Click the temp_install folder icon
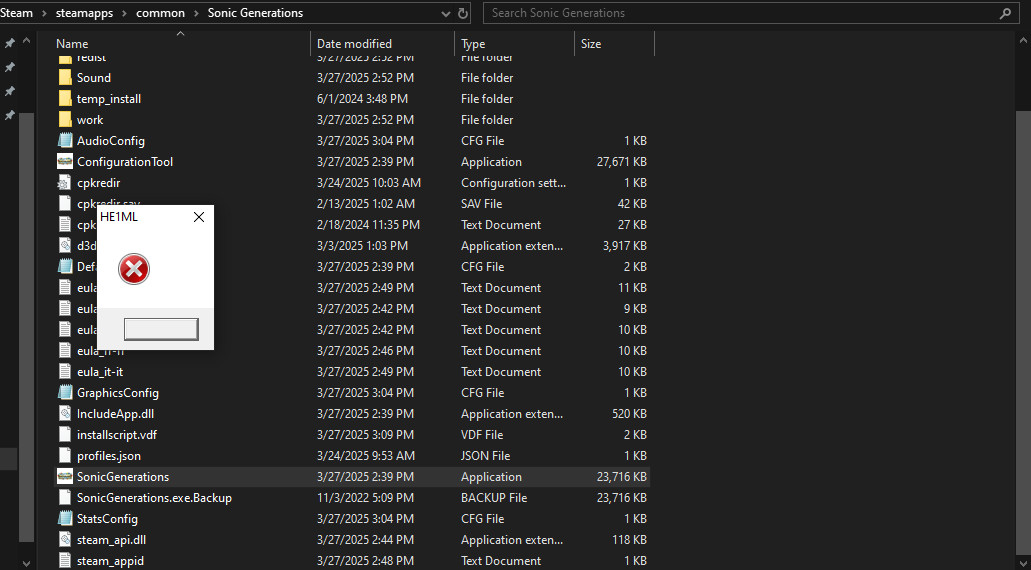The image size is (1031, 570). [65, 99]
